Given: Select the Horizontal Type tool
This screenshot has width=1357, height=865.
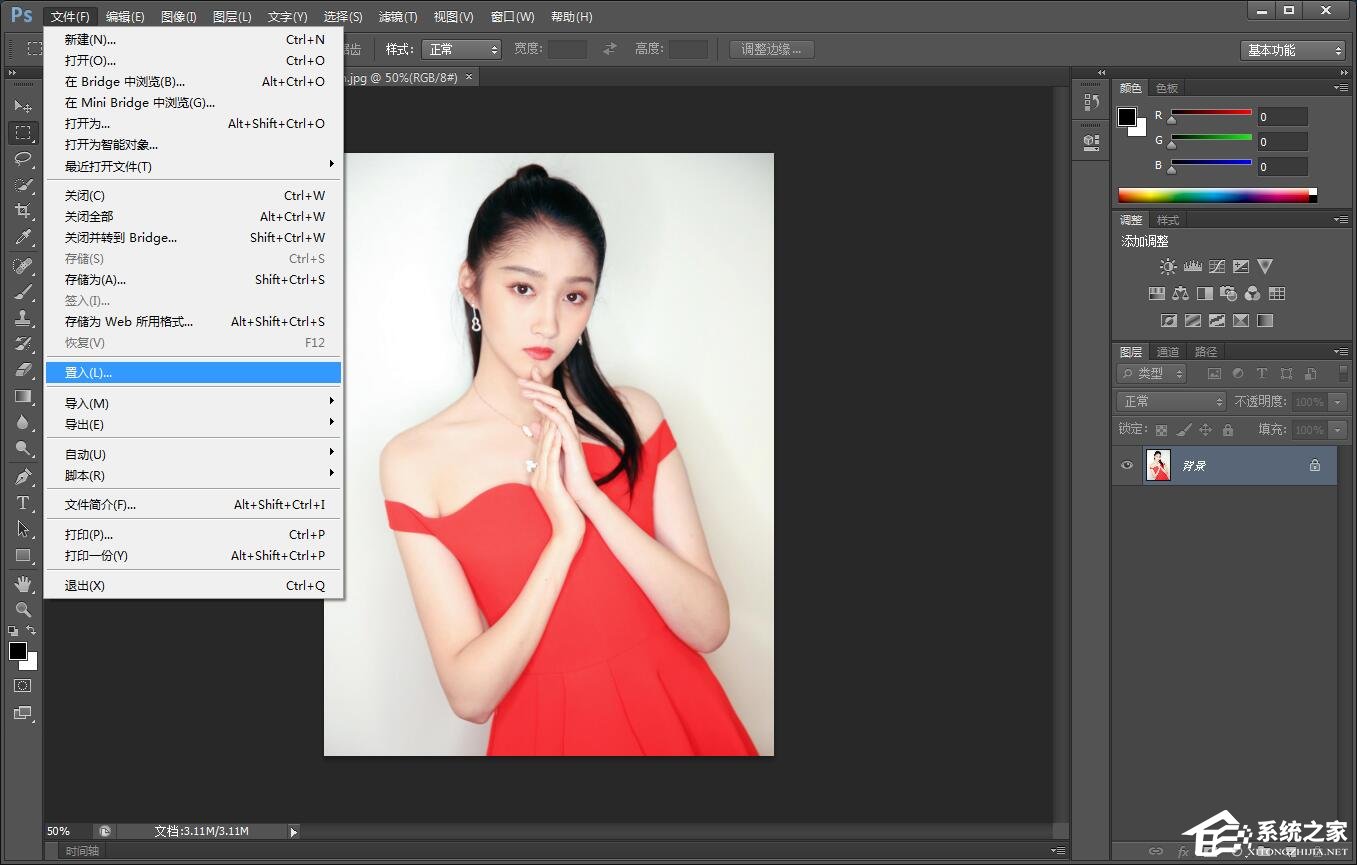Looking at the screenshot, I should coord(23,503).
